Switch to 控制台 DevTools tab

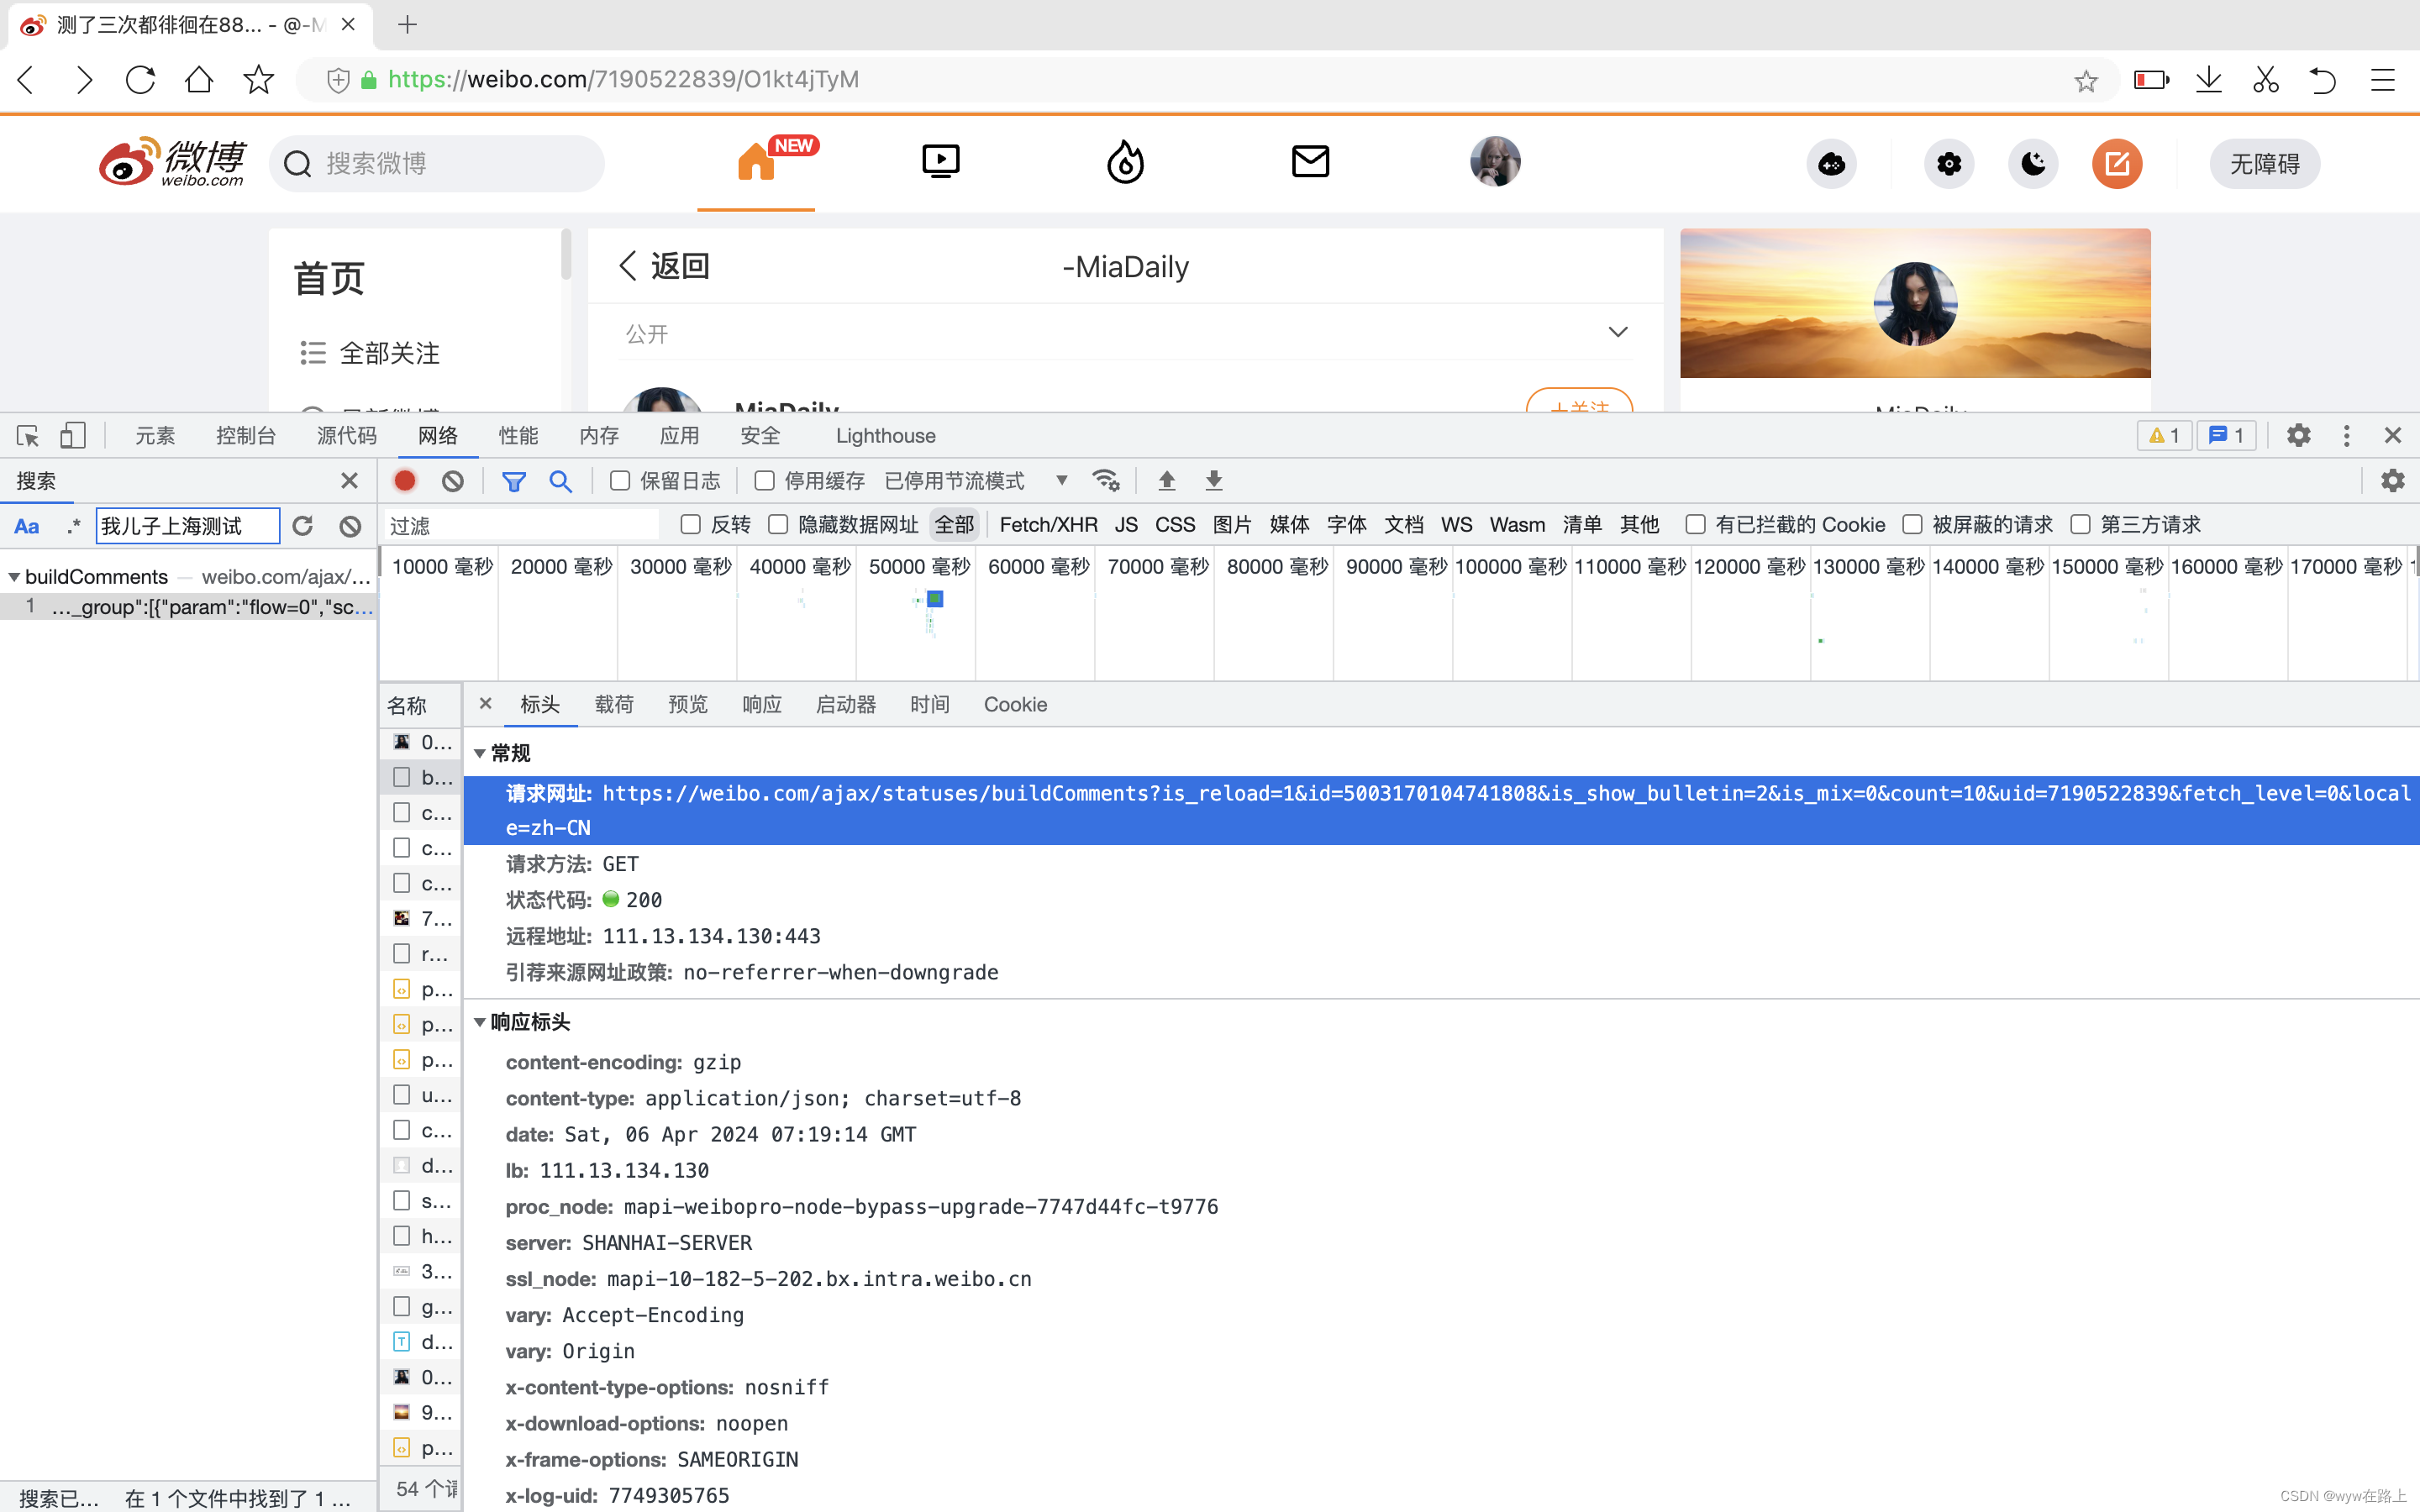(x=246, y=436)
